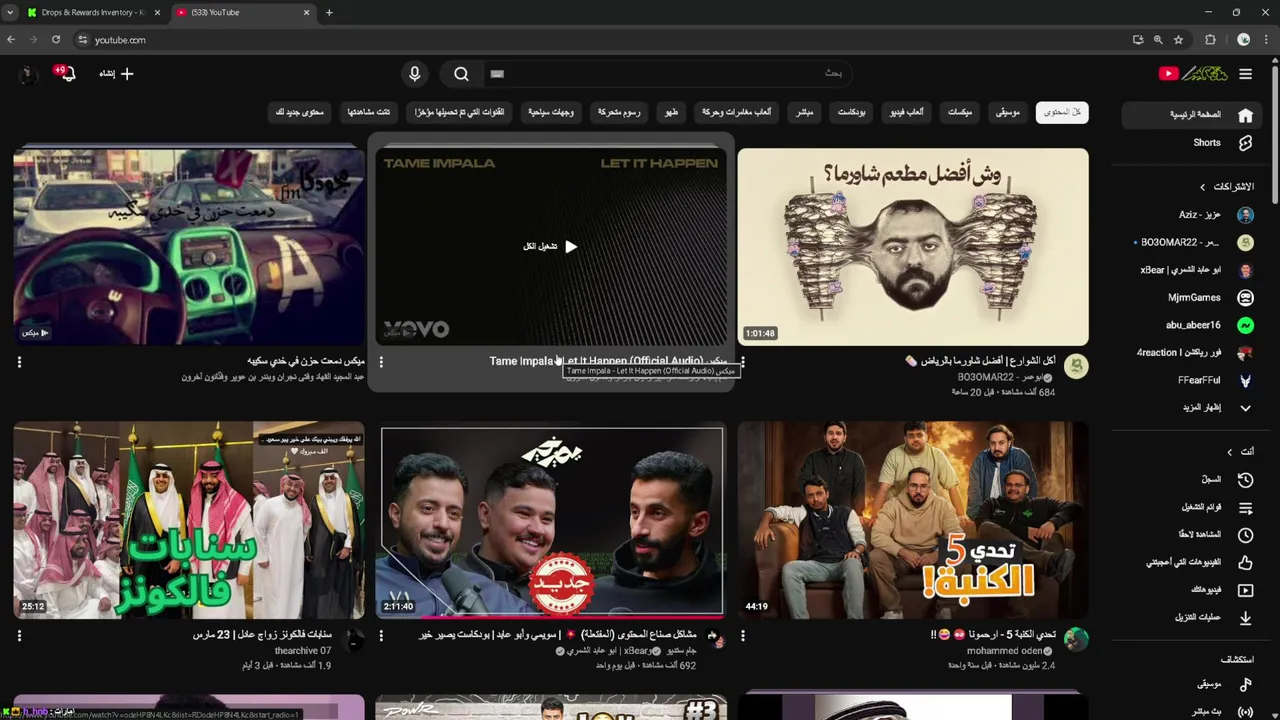
Task: Reload the page with browser refresh button
Action: coord(56,40)
